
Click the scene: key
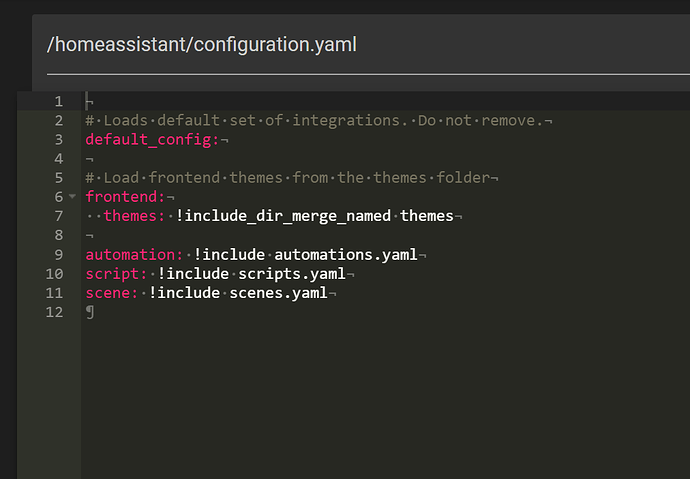[x=112, y=293]
